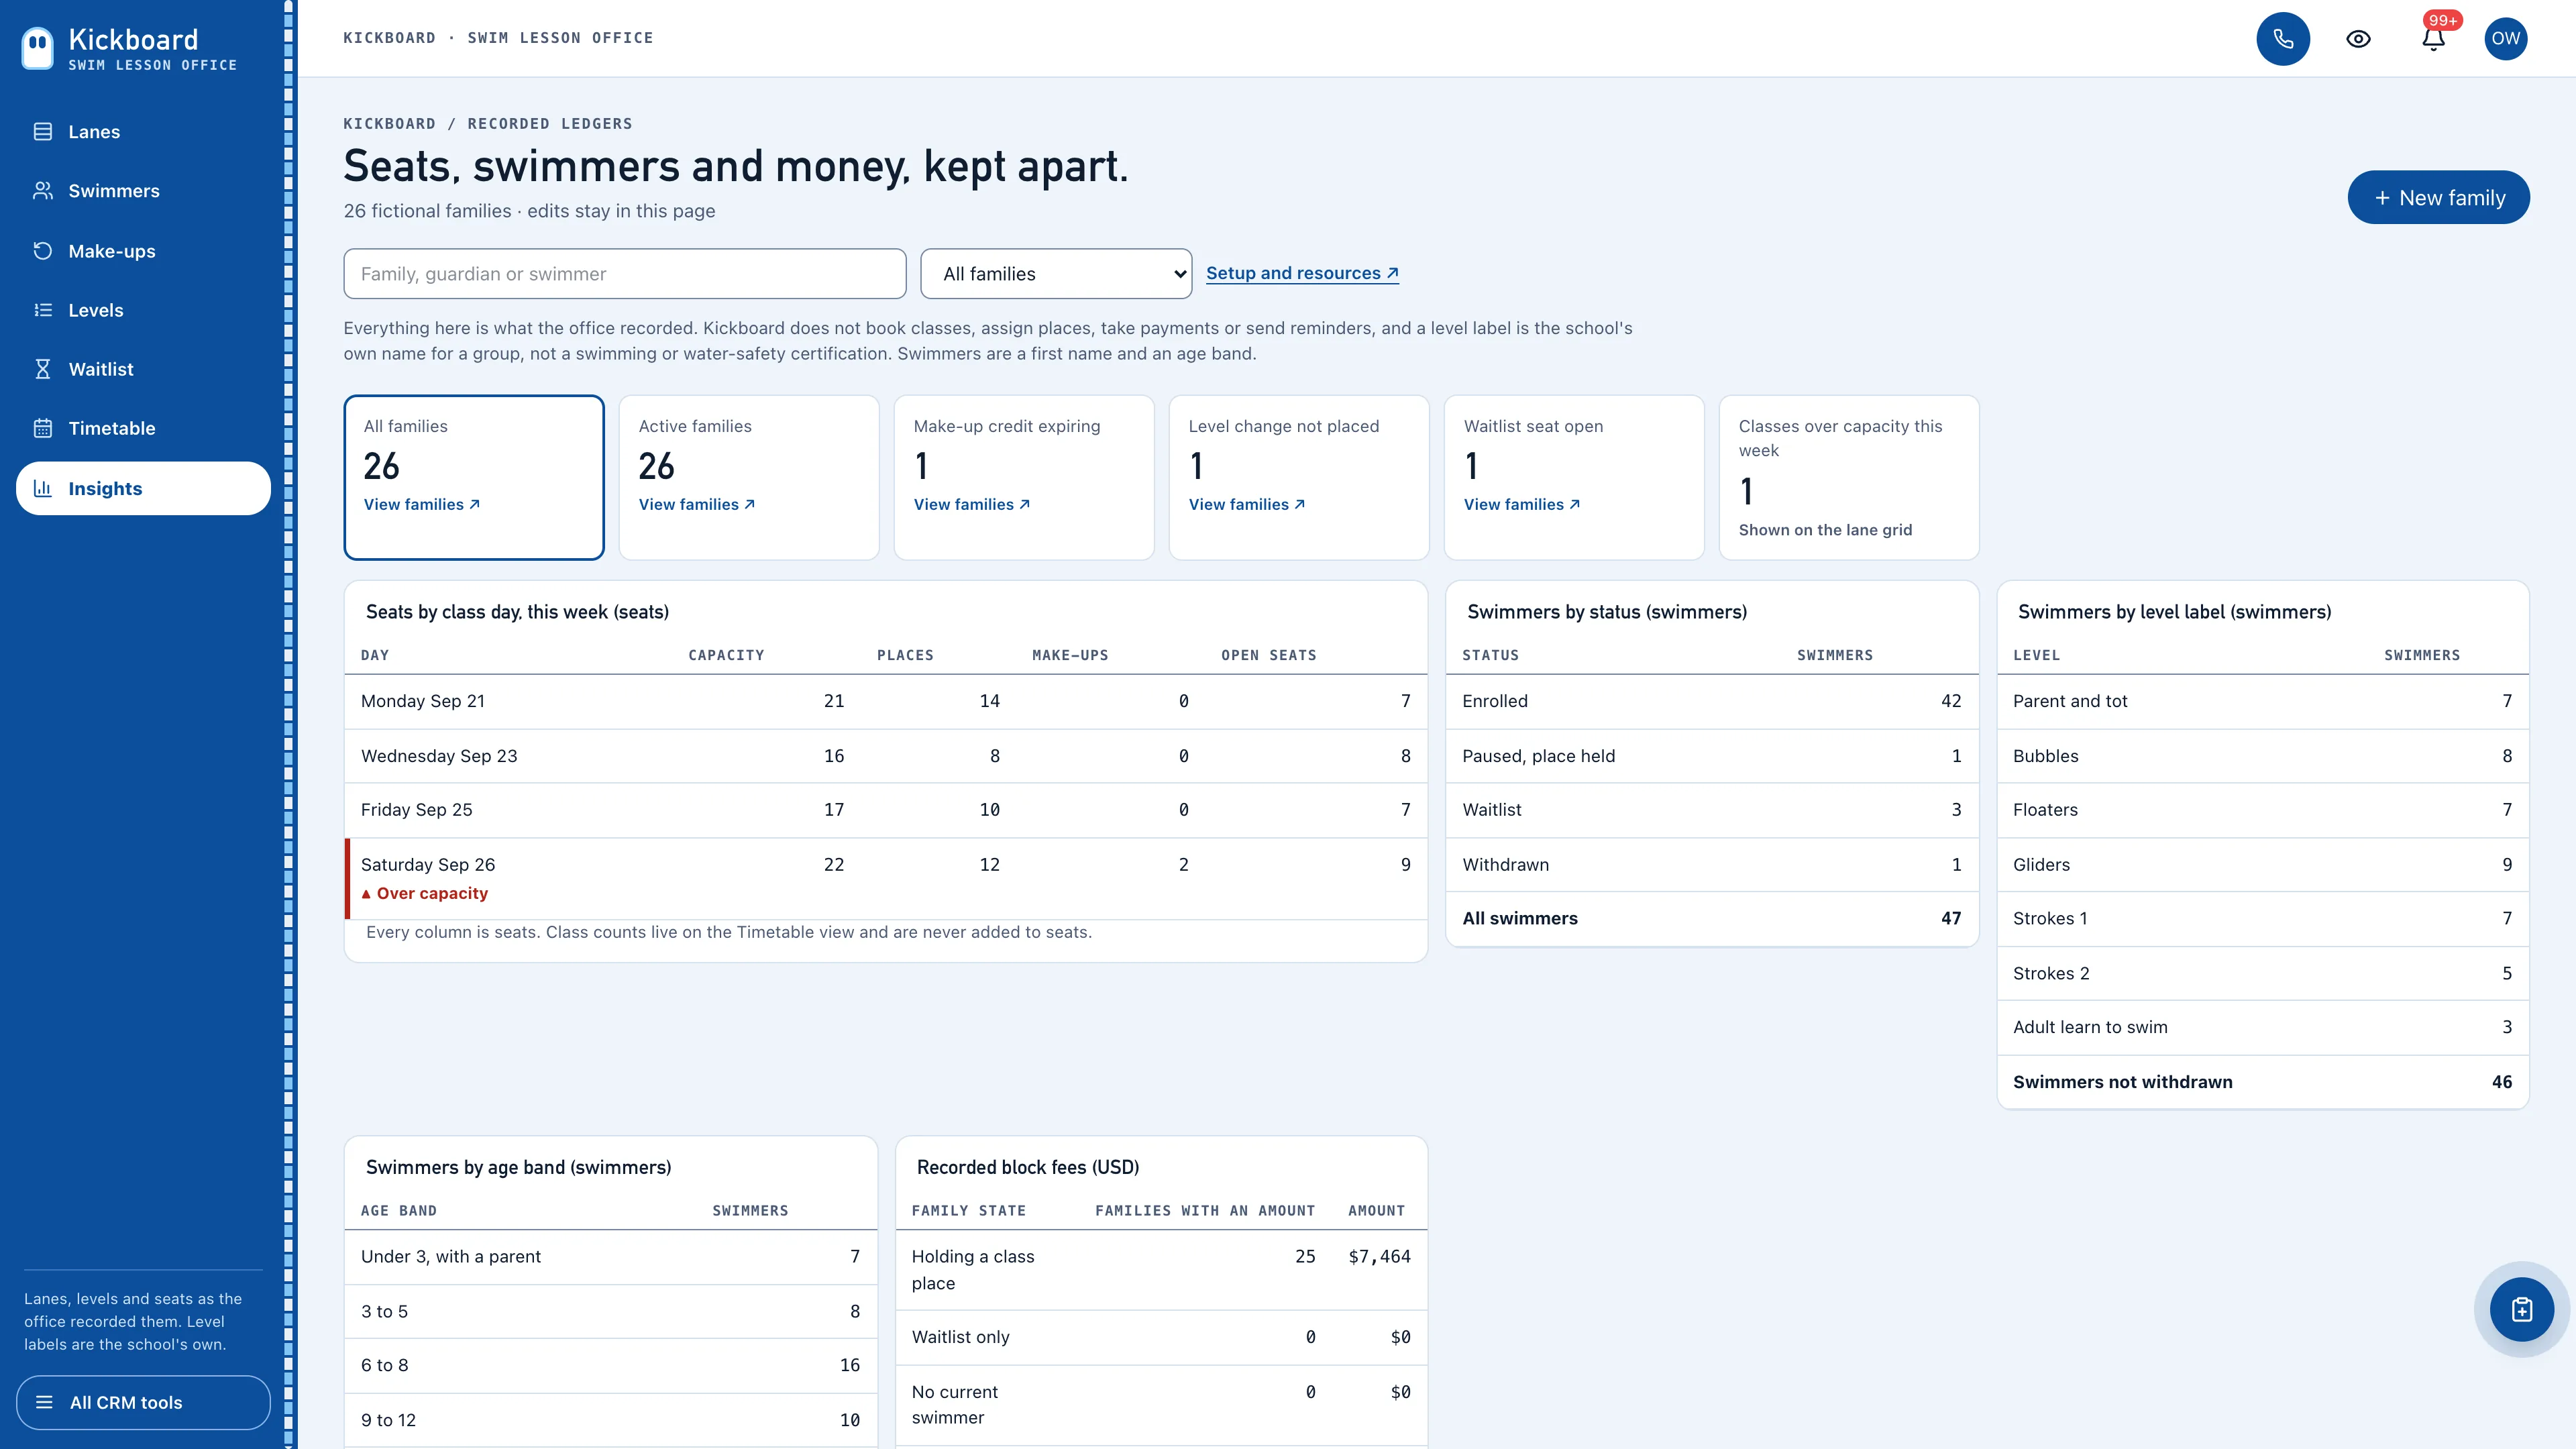Click the Enrolled status row
This screenshot has width=2576, height=1449.
coord(1712,701)
